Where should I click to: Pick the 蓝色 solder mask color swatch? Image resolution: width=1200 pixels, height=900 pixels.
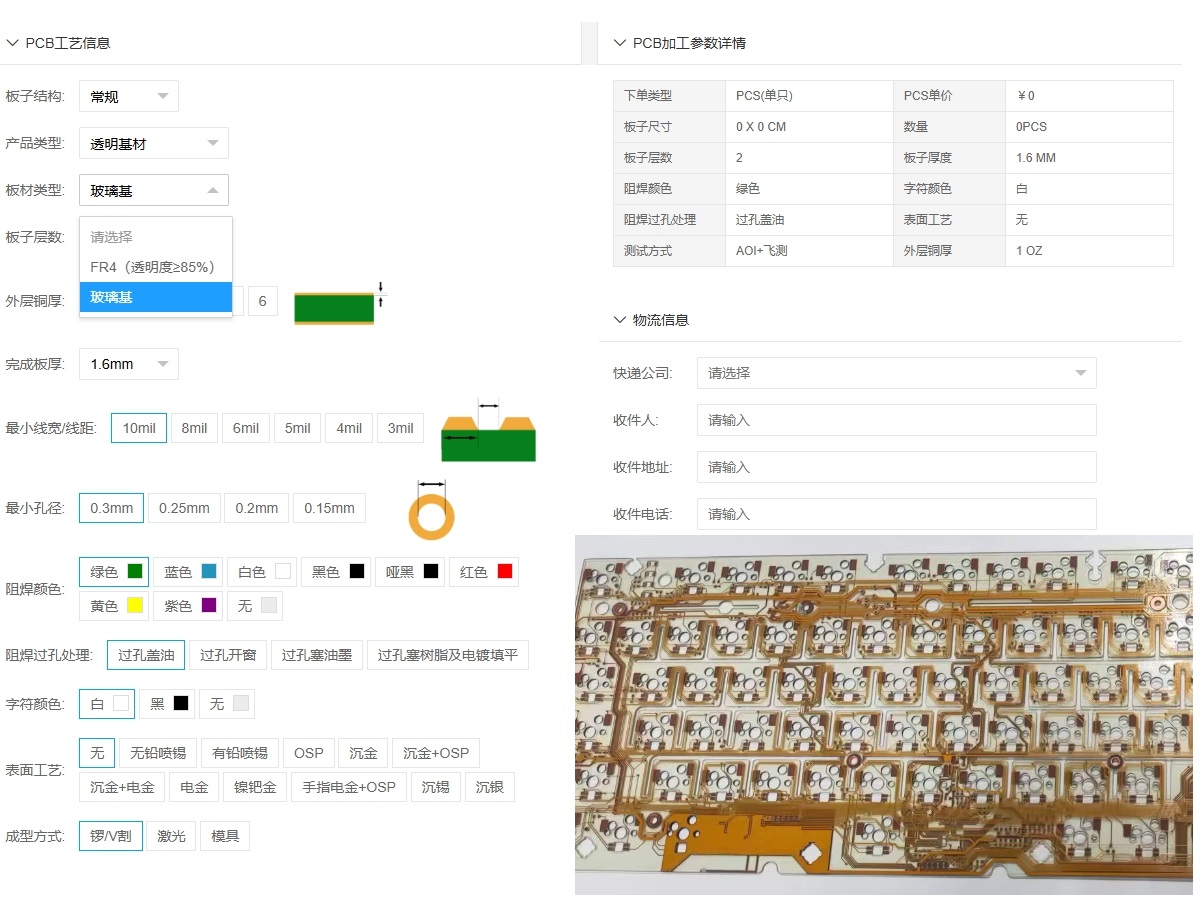(x=188, y=571)
